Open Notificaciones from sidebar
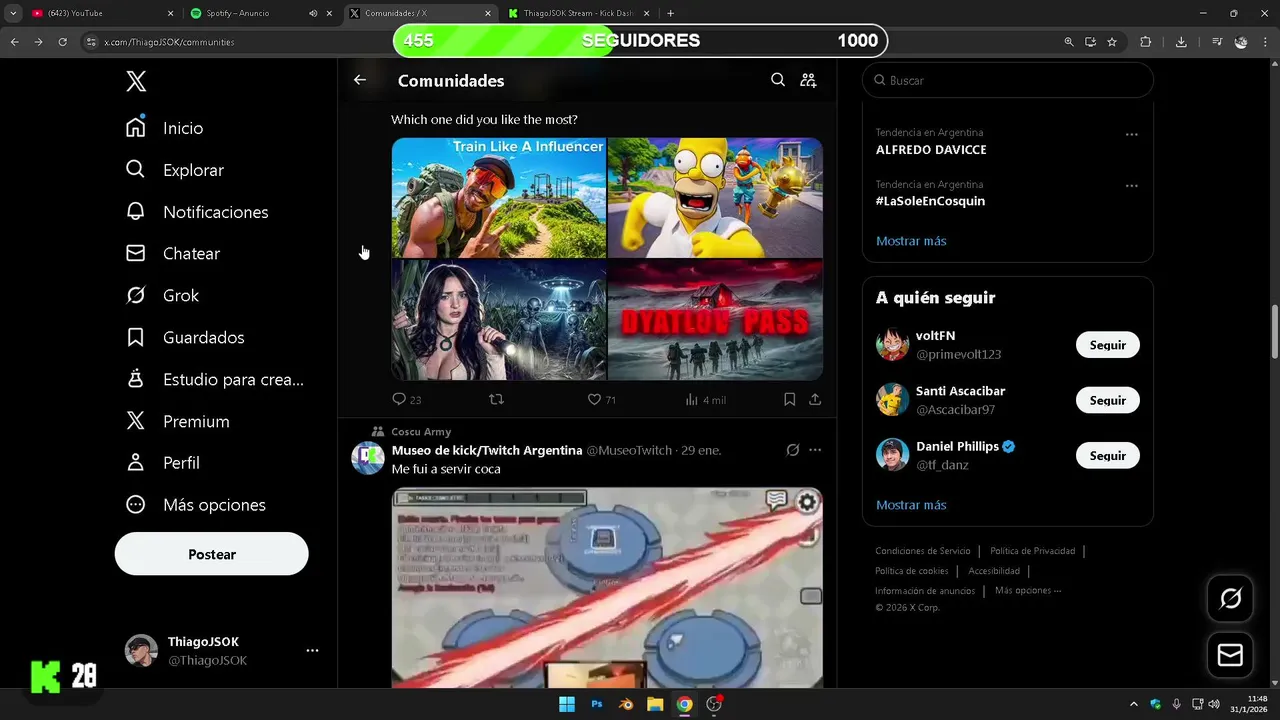 click(x=197, y=212)
